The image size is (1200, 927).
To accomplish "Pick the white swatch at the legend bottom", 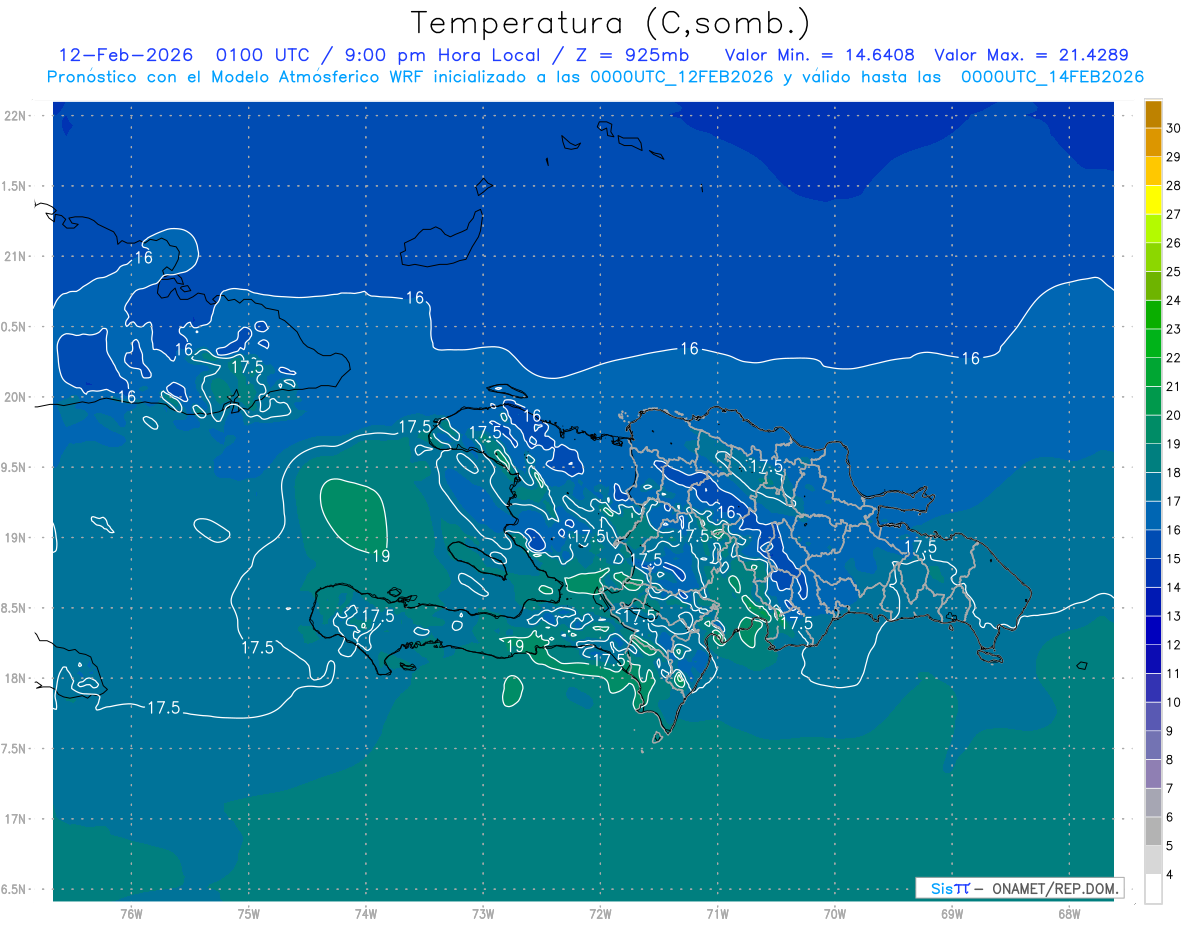I will [x=1153, y=888].
